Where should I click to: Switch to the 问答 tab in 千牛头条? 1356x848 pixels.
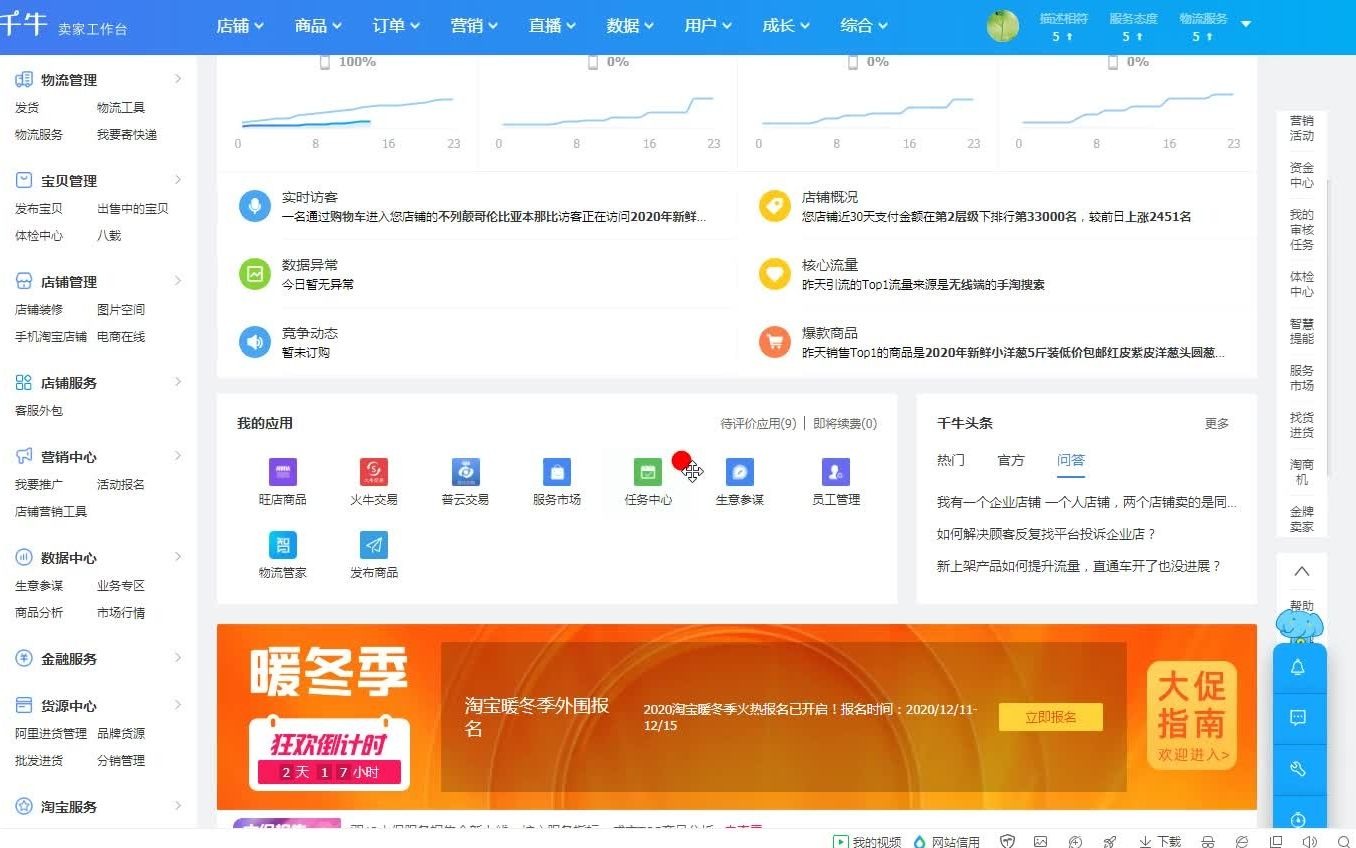[x=1071, y=460]
